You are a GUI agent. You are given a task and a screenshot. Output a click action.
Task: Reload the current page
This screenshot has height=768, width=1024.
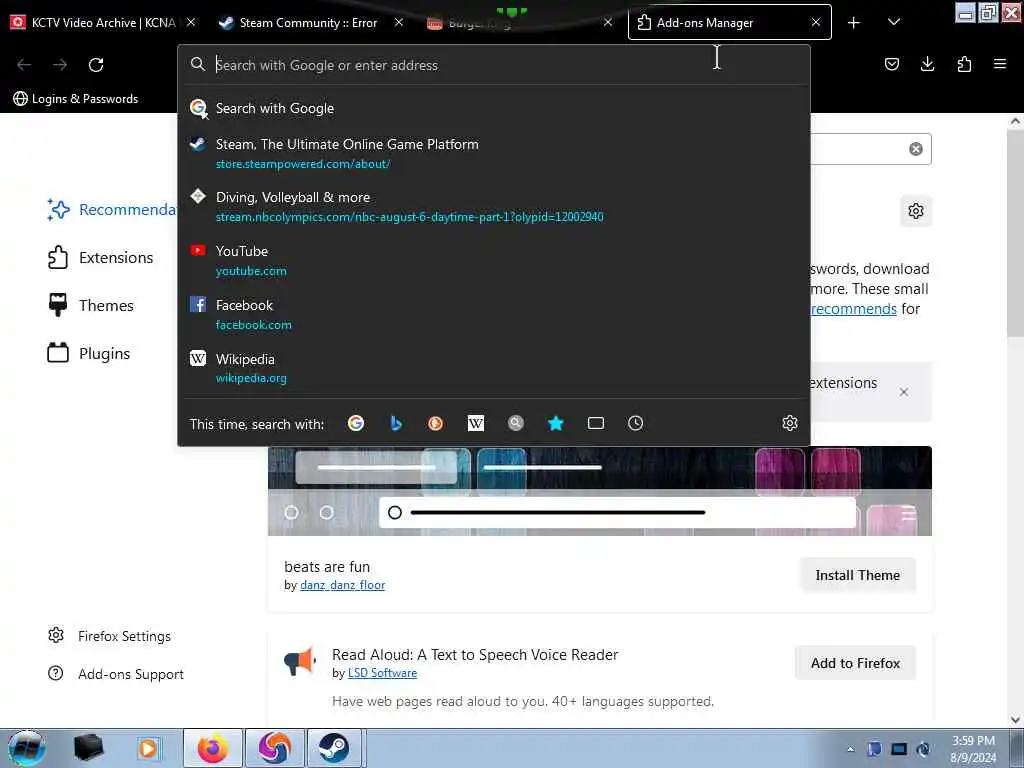click(x=96, y=65)
